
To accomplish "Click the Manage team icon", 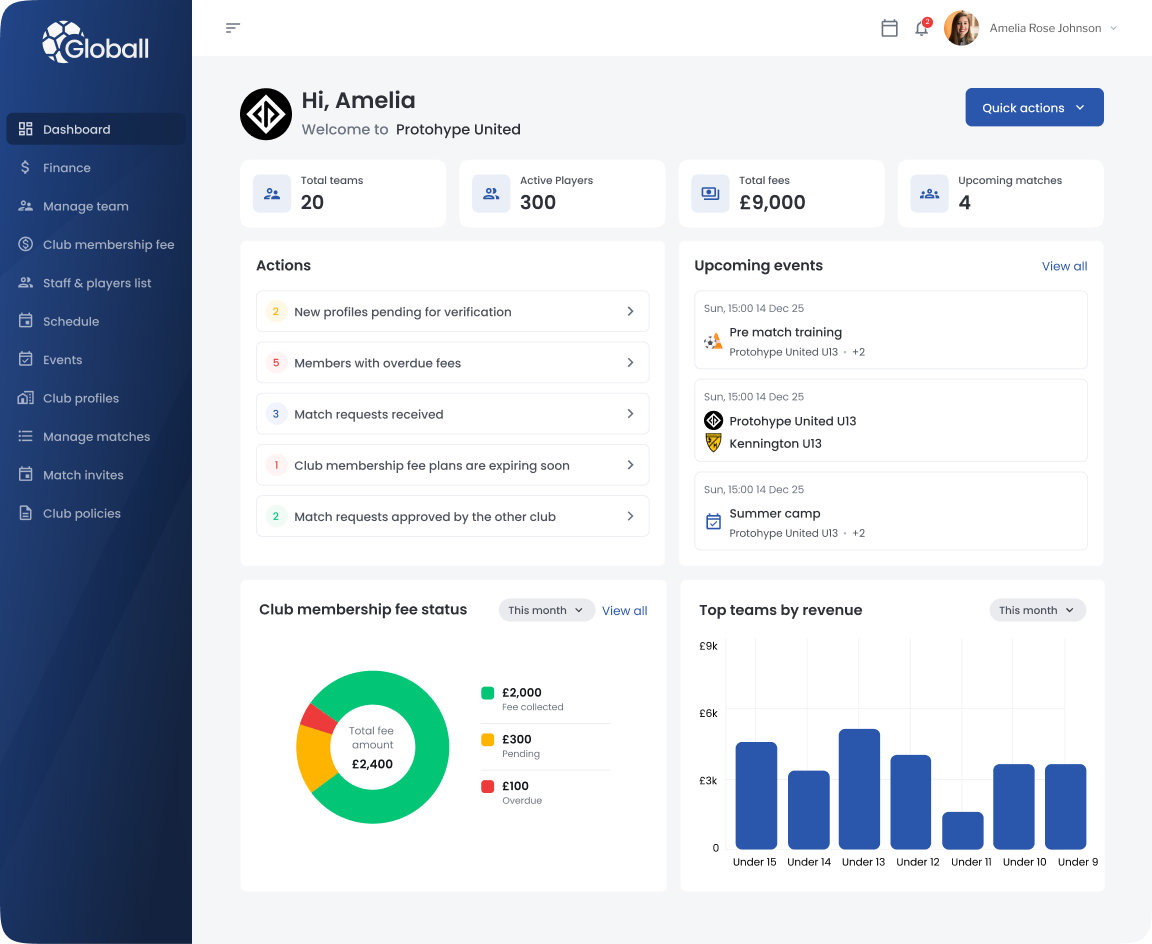I will coord(26,206).
